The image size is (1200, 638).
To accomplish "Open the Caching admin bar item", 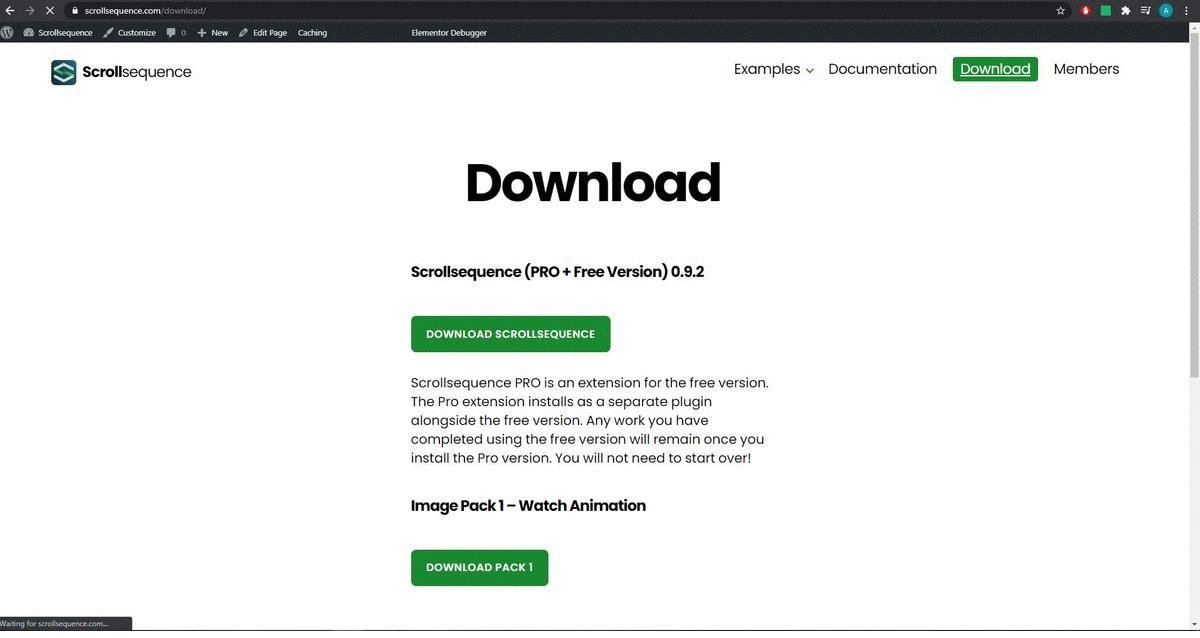I will tap(312, 32).
